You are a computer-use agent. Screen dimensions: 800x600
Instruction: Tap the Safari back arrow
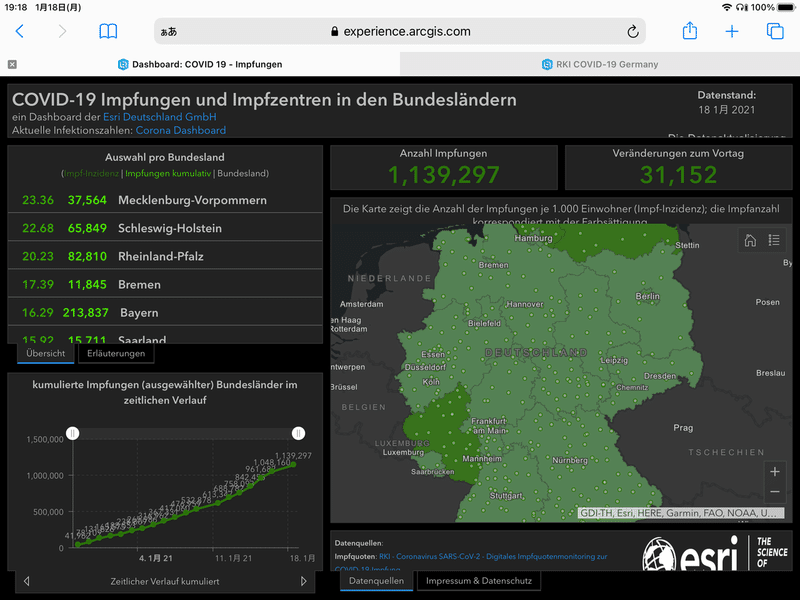coord(19,31)
